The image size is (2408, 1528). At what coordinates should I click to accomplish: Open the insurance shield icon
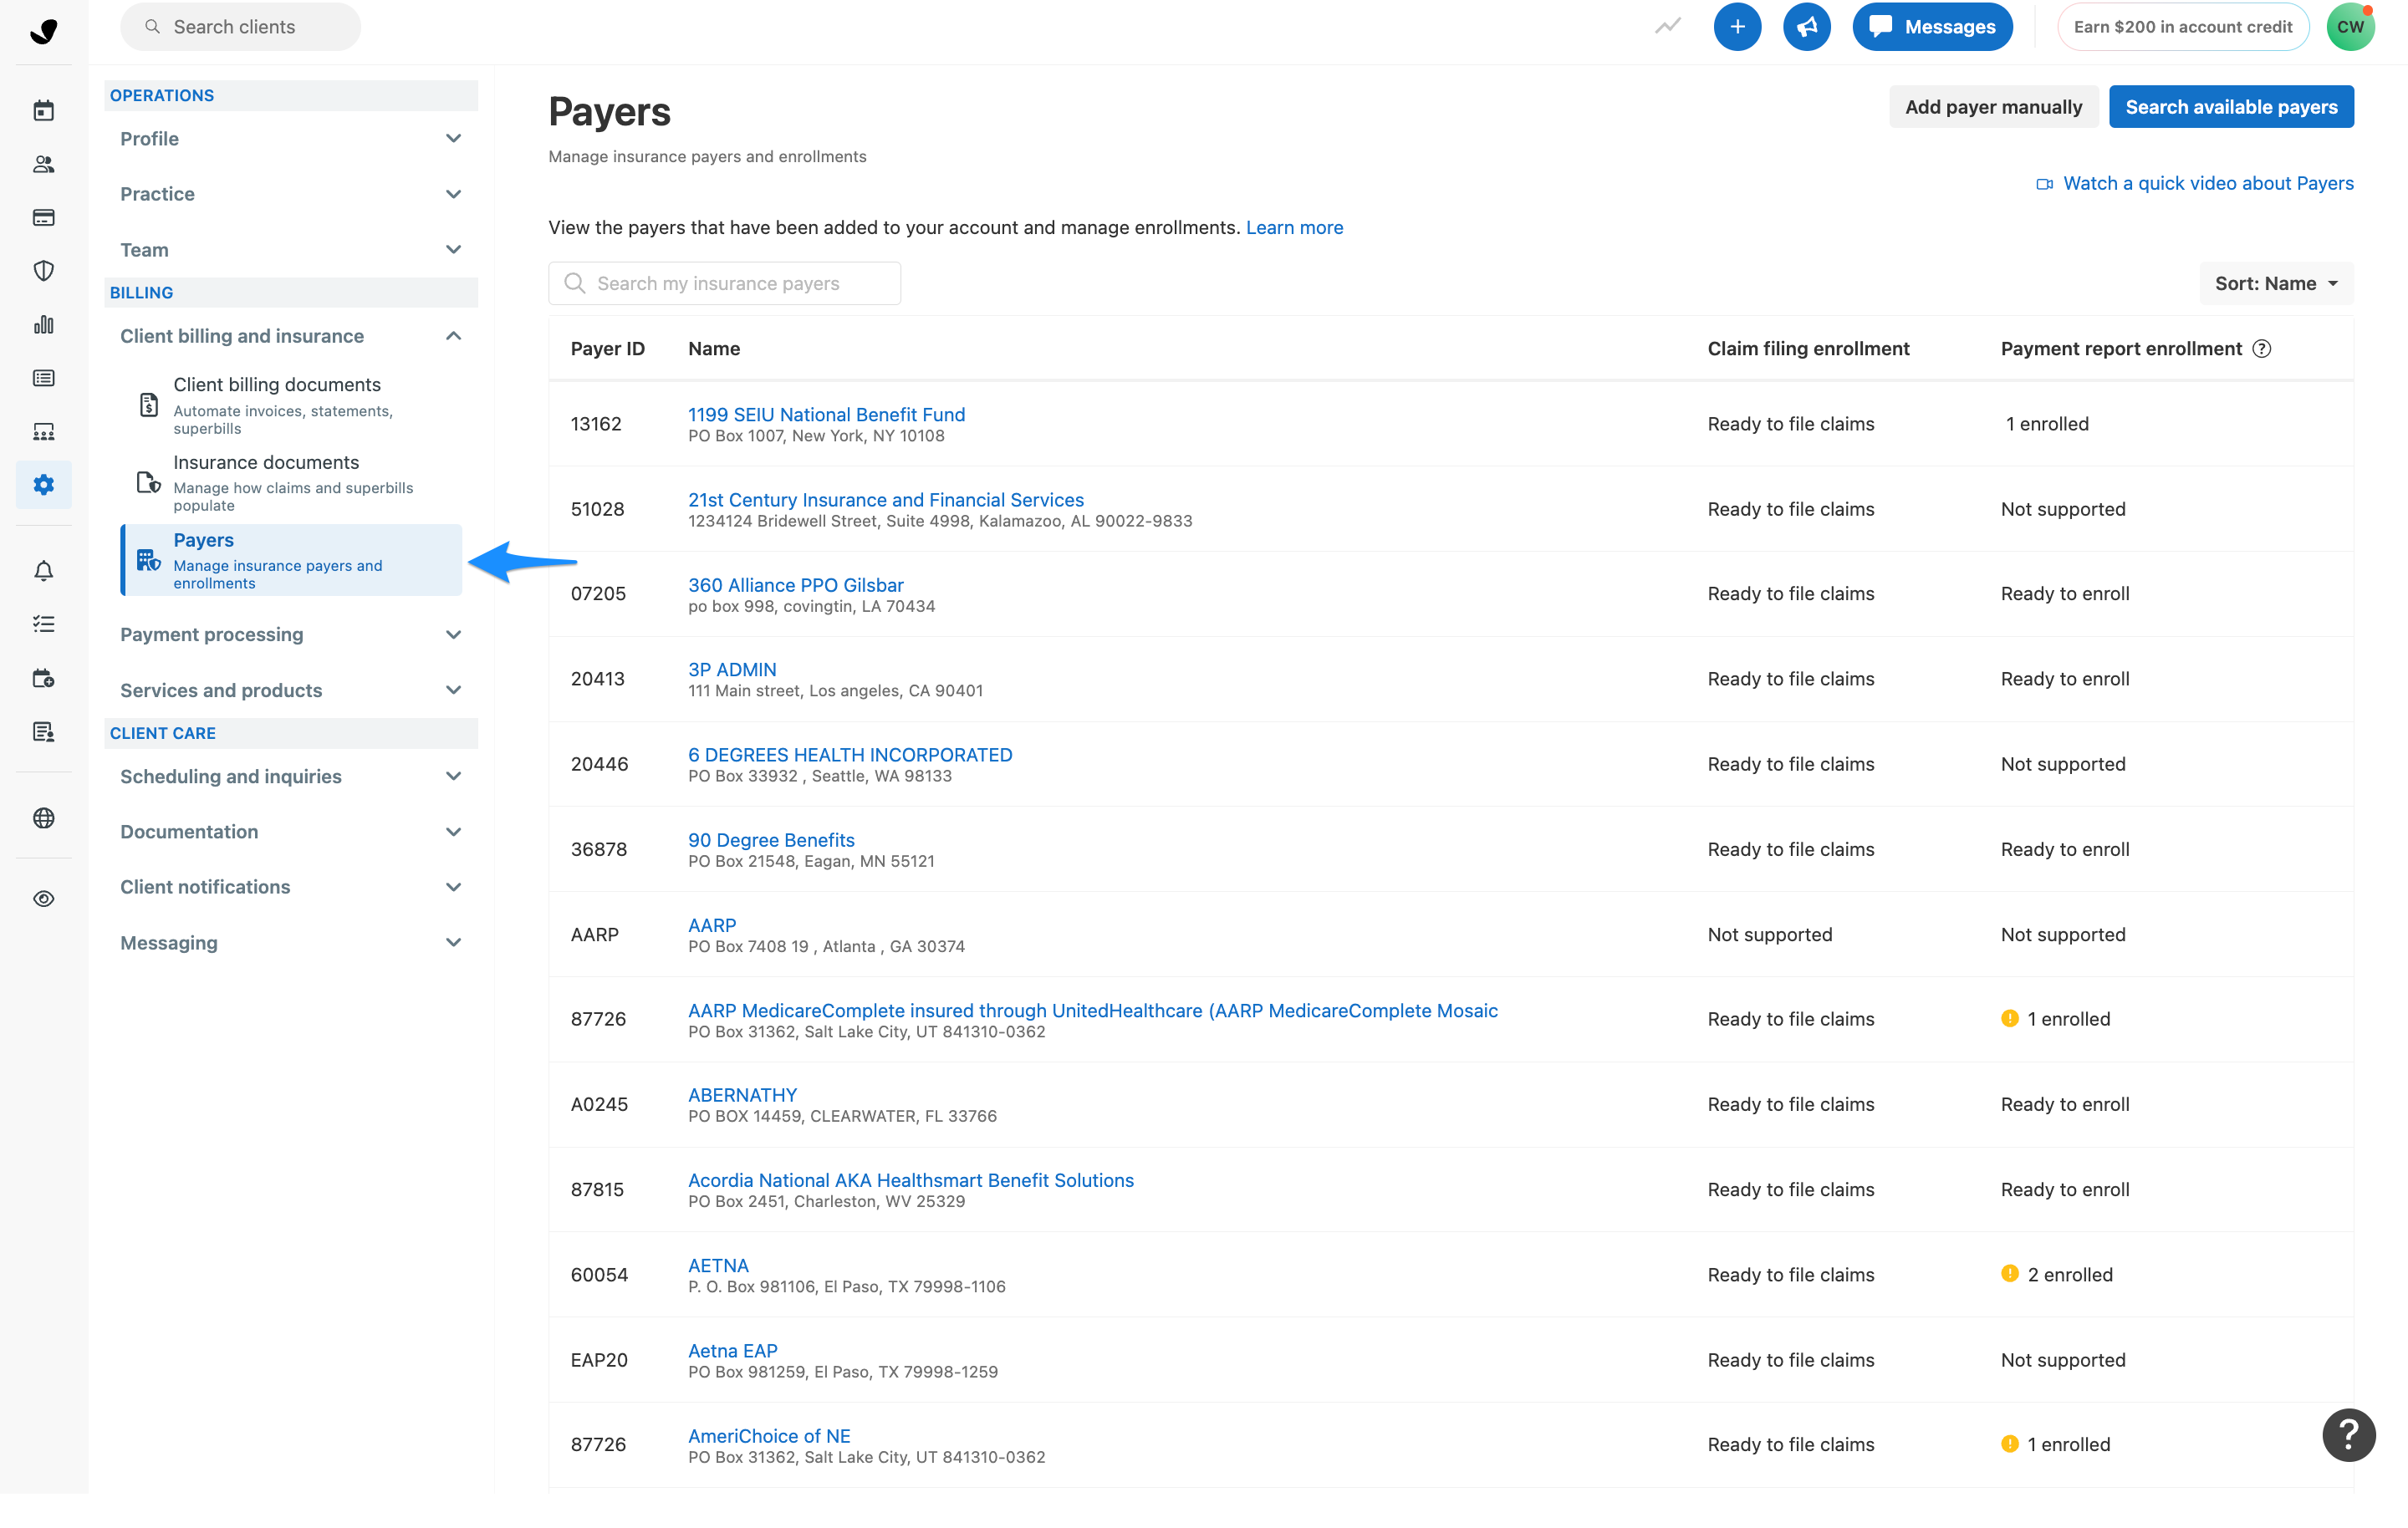(x=44, y=271)
